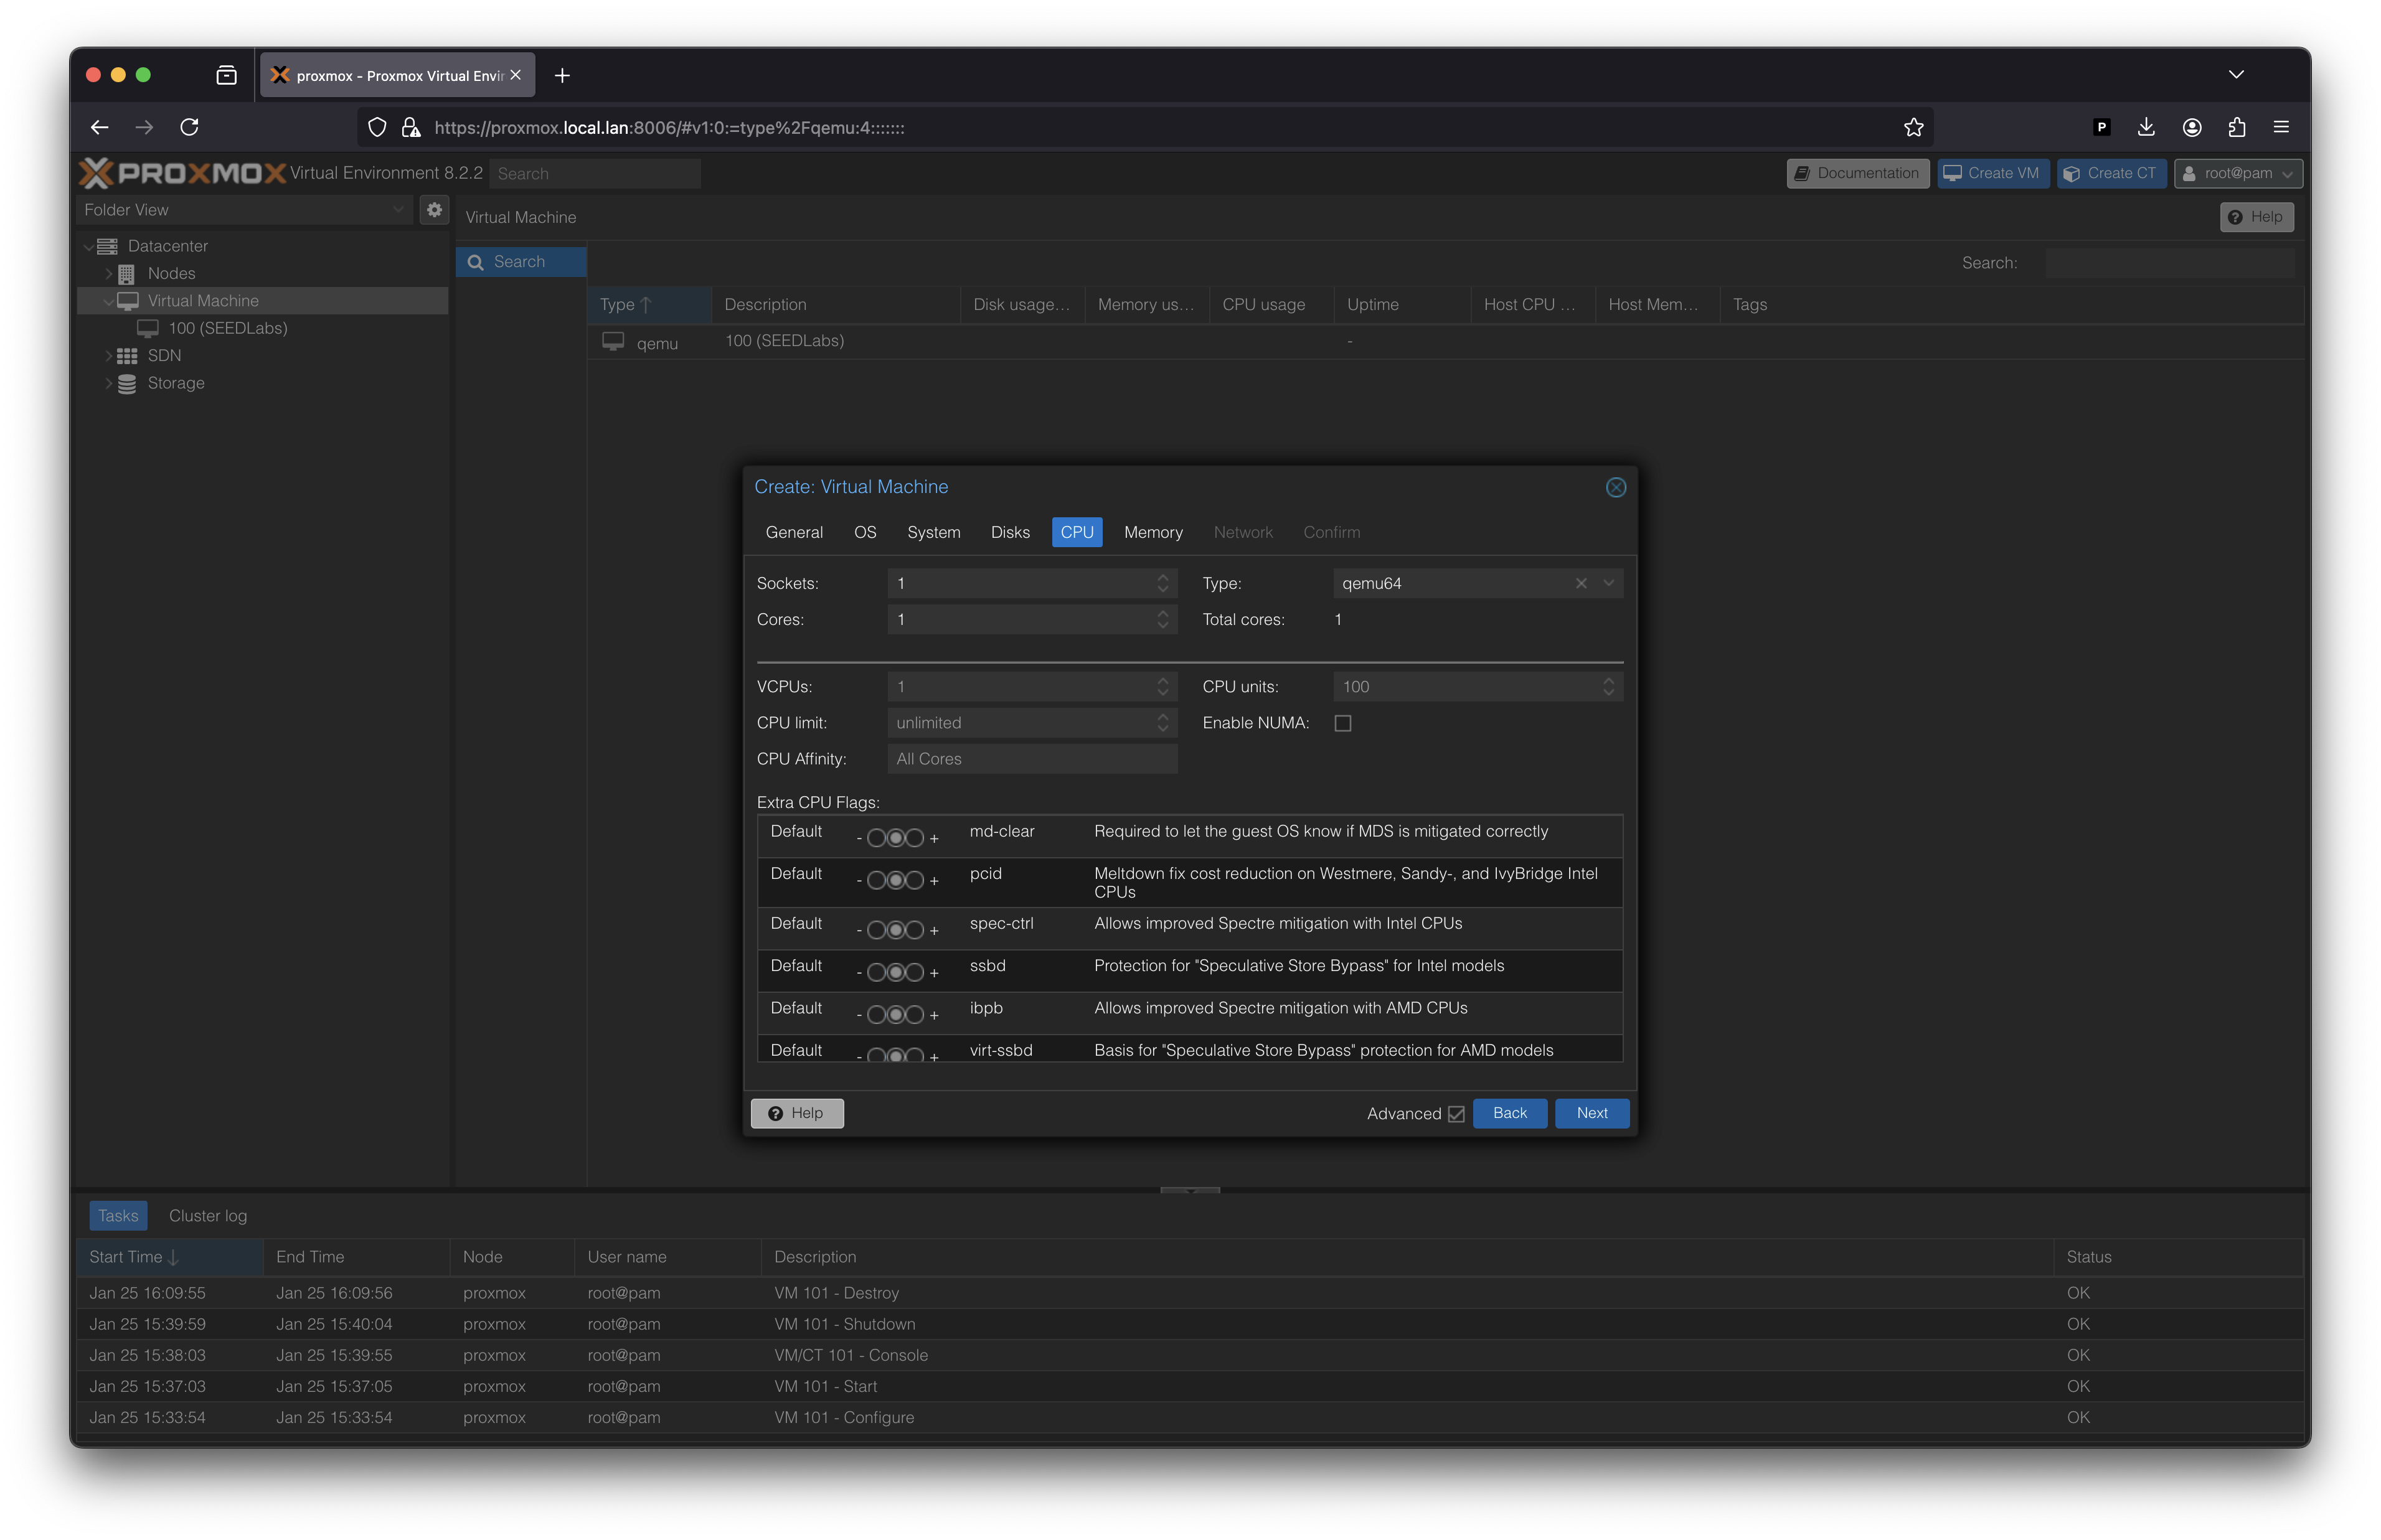Click the Create CT button
Viewport: 2381px width, 1540px height.
(2111, 173)
